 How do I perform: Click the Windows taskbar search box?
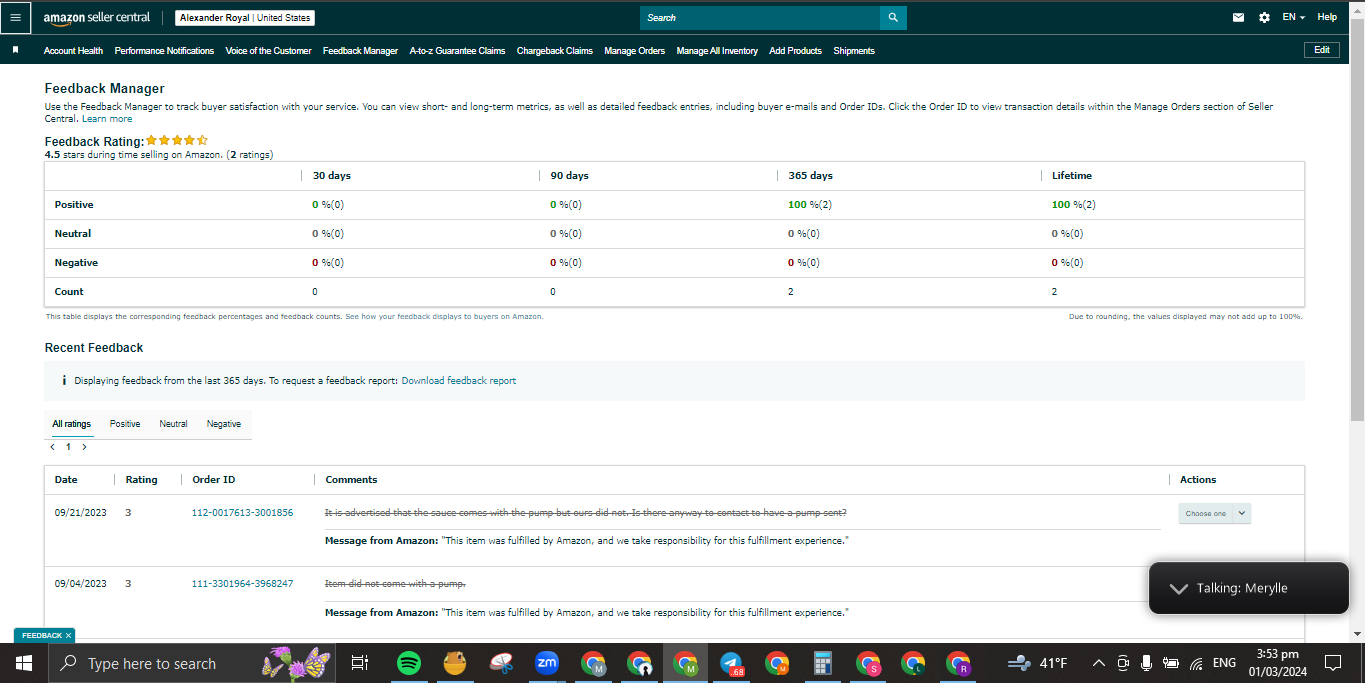tap(192, 663)
